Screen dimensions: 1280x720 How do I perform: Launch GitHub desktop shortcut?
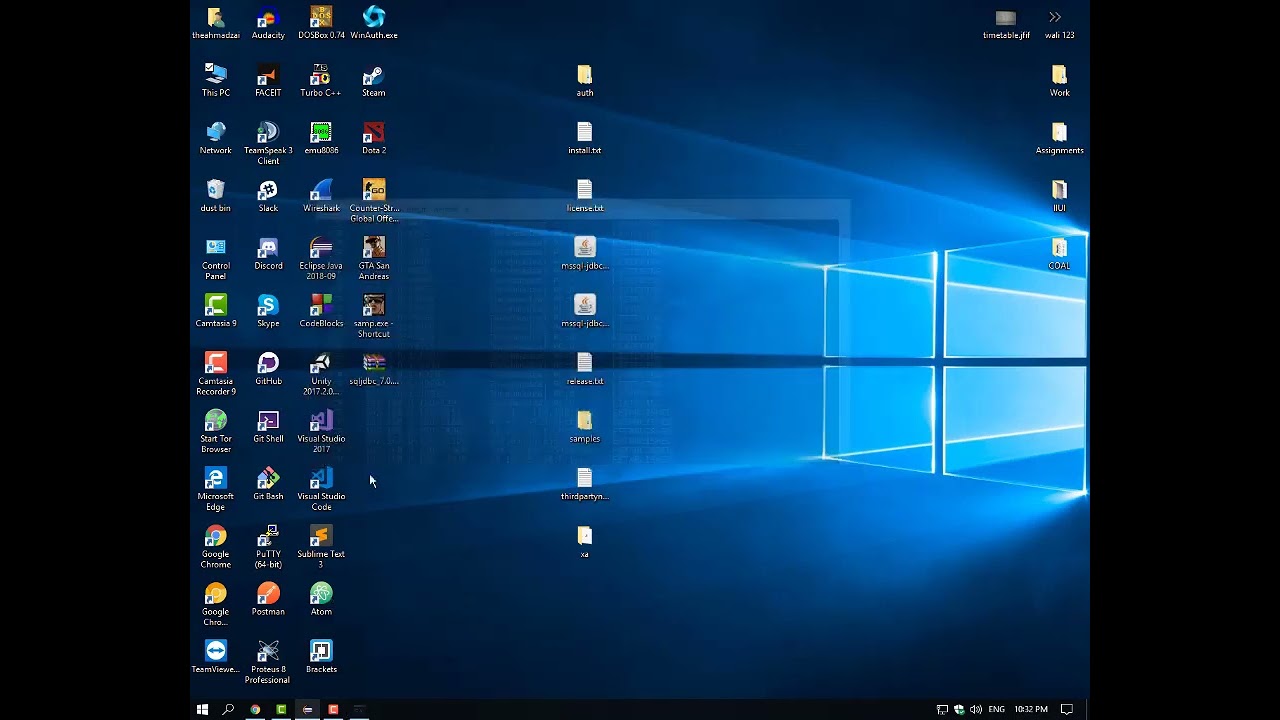[x=268, y=369]
